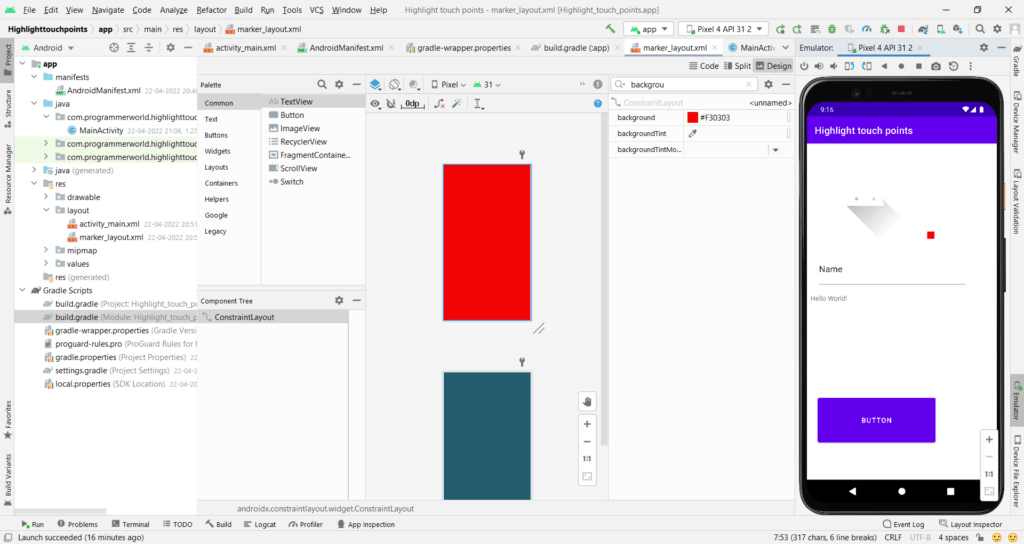Screen dimensions: 1024x544
Task: Show hidden editor tabs chevron
Action: click(x=785, y=48)
